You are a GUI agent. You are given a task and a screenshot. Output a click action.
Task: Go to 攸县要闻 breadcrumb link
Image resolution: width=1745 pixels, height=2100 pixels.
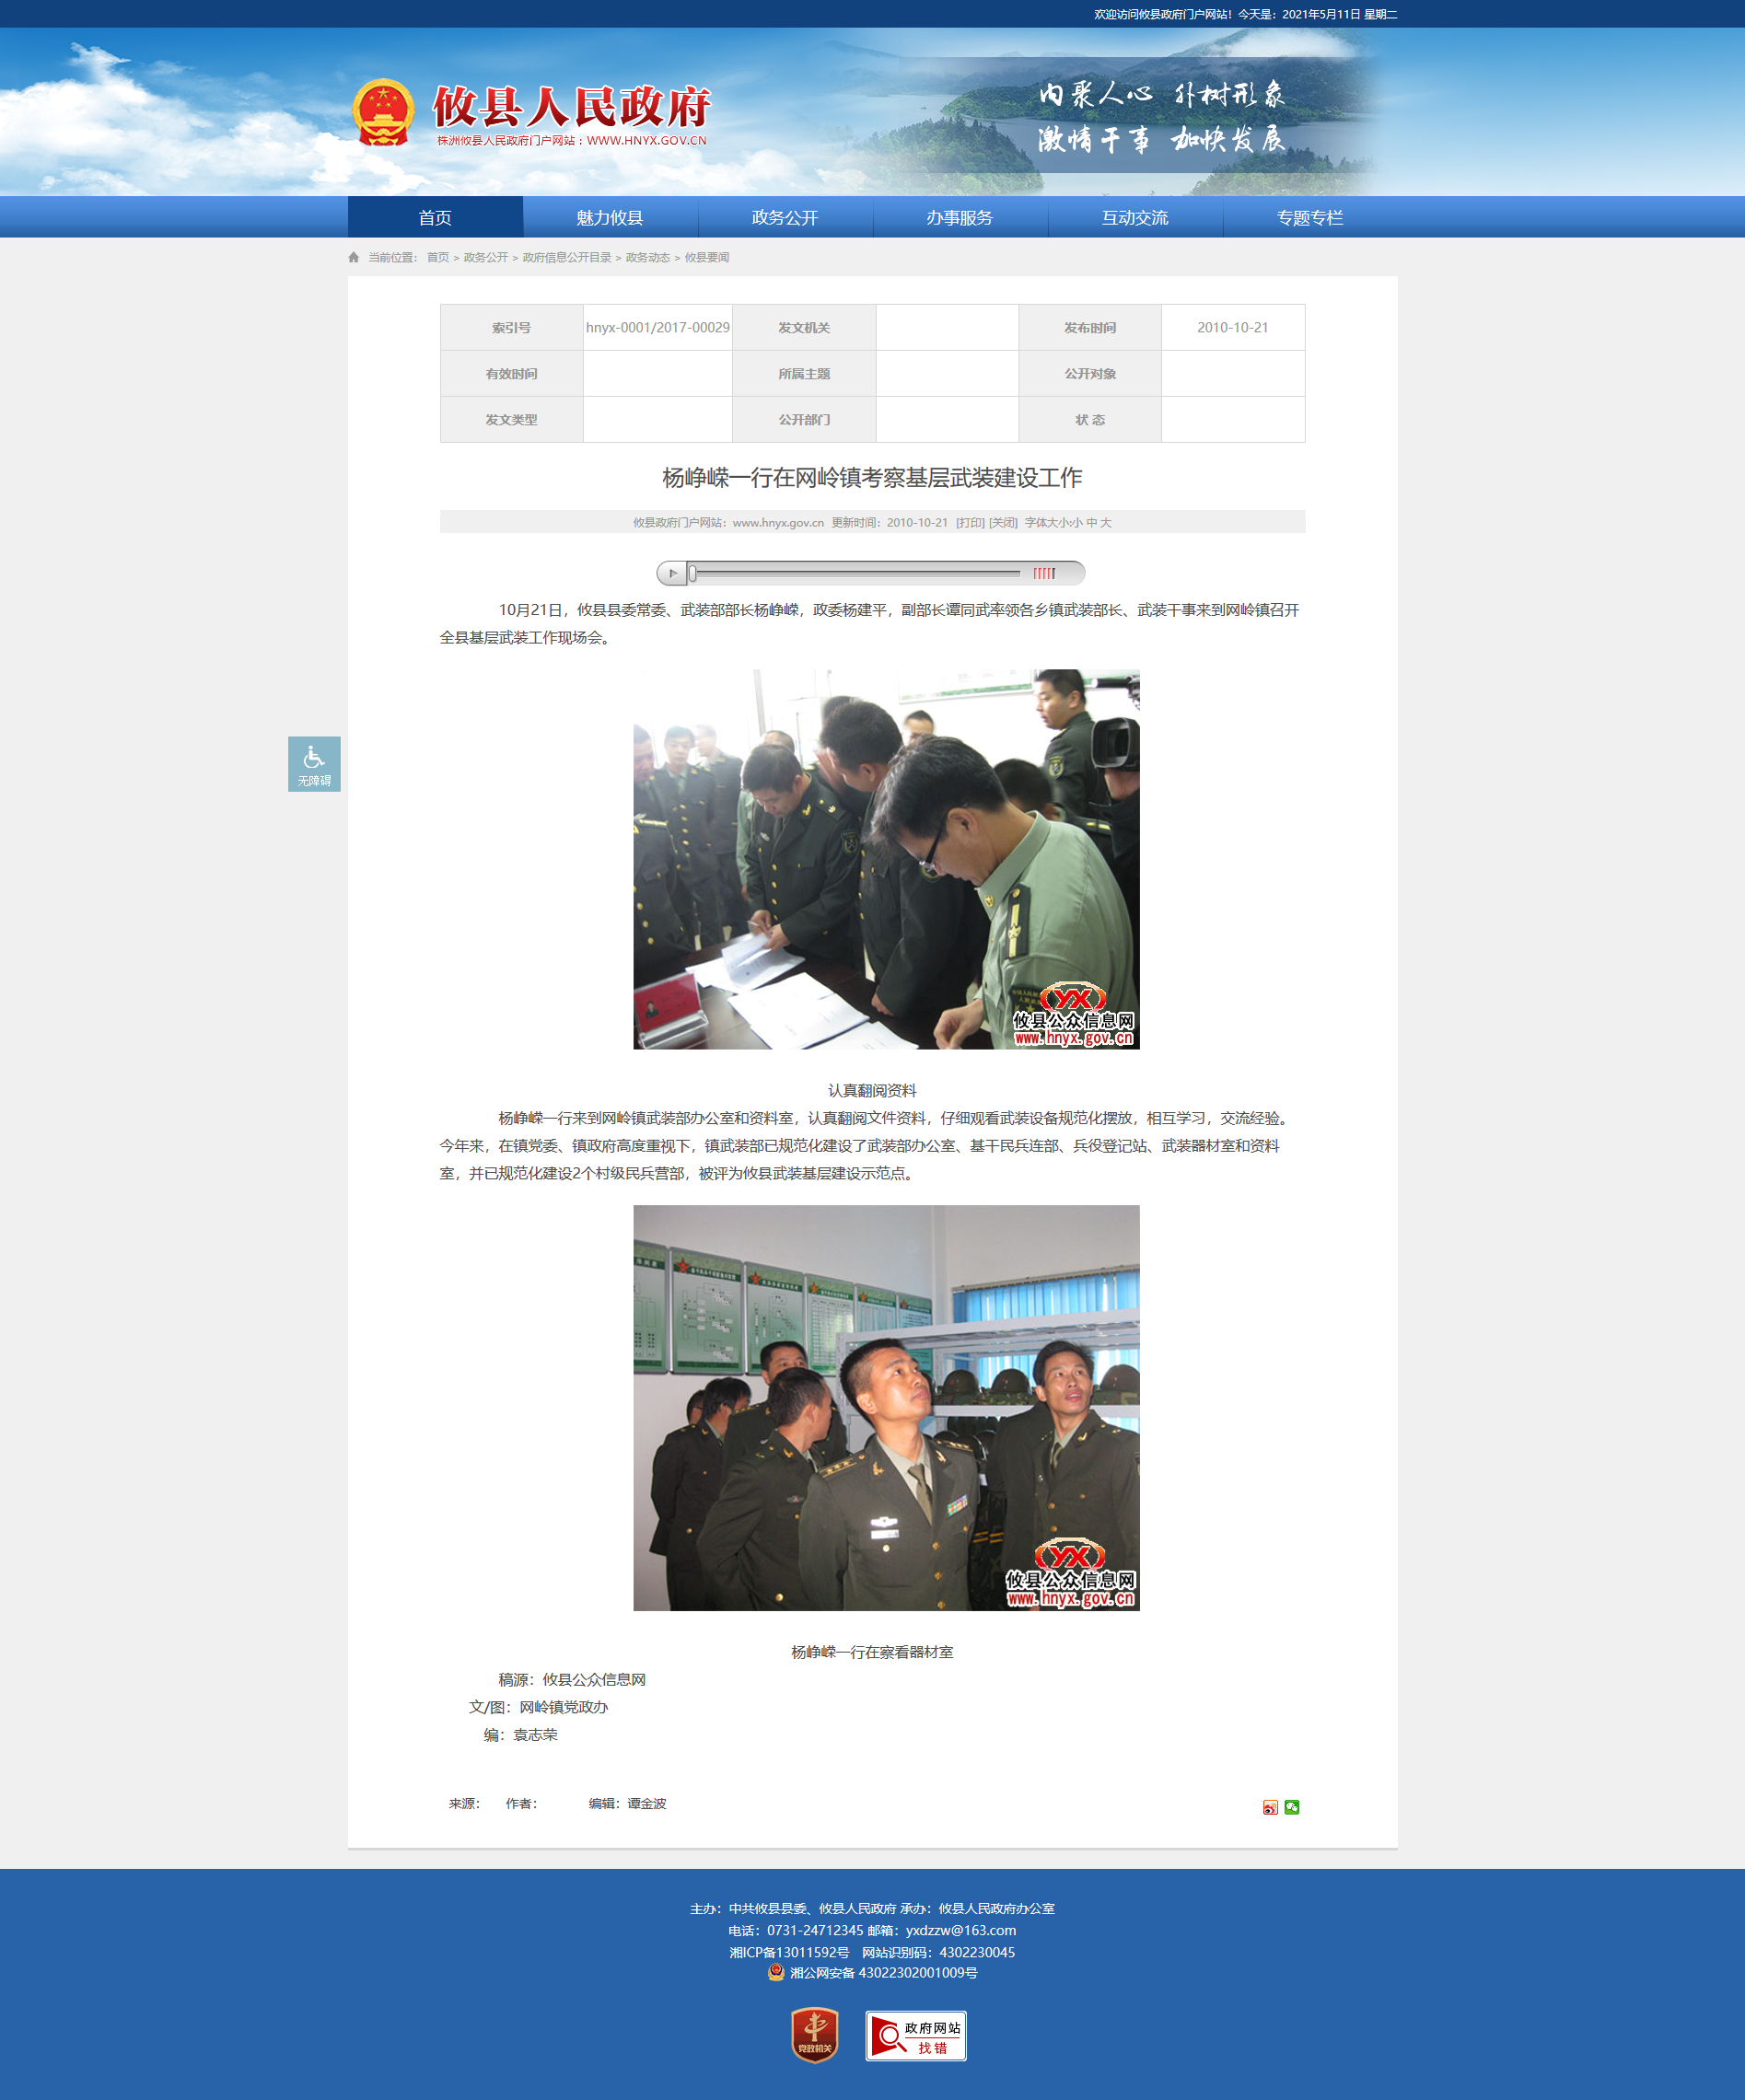point(707,258)
